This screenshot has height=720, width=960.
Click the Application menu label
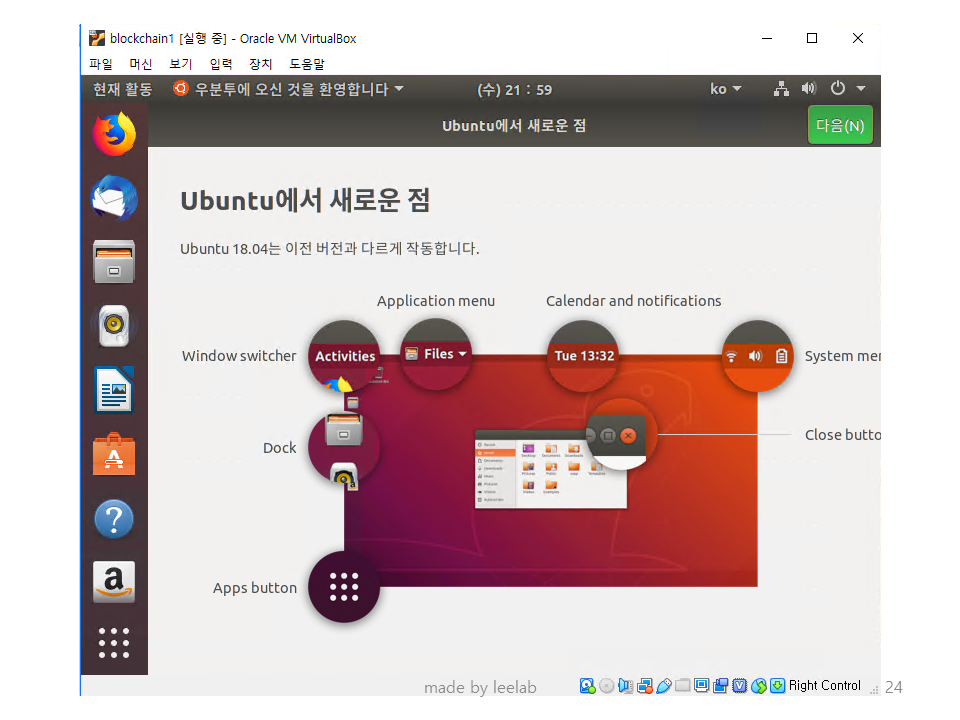click(436, 301)
